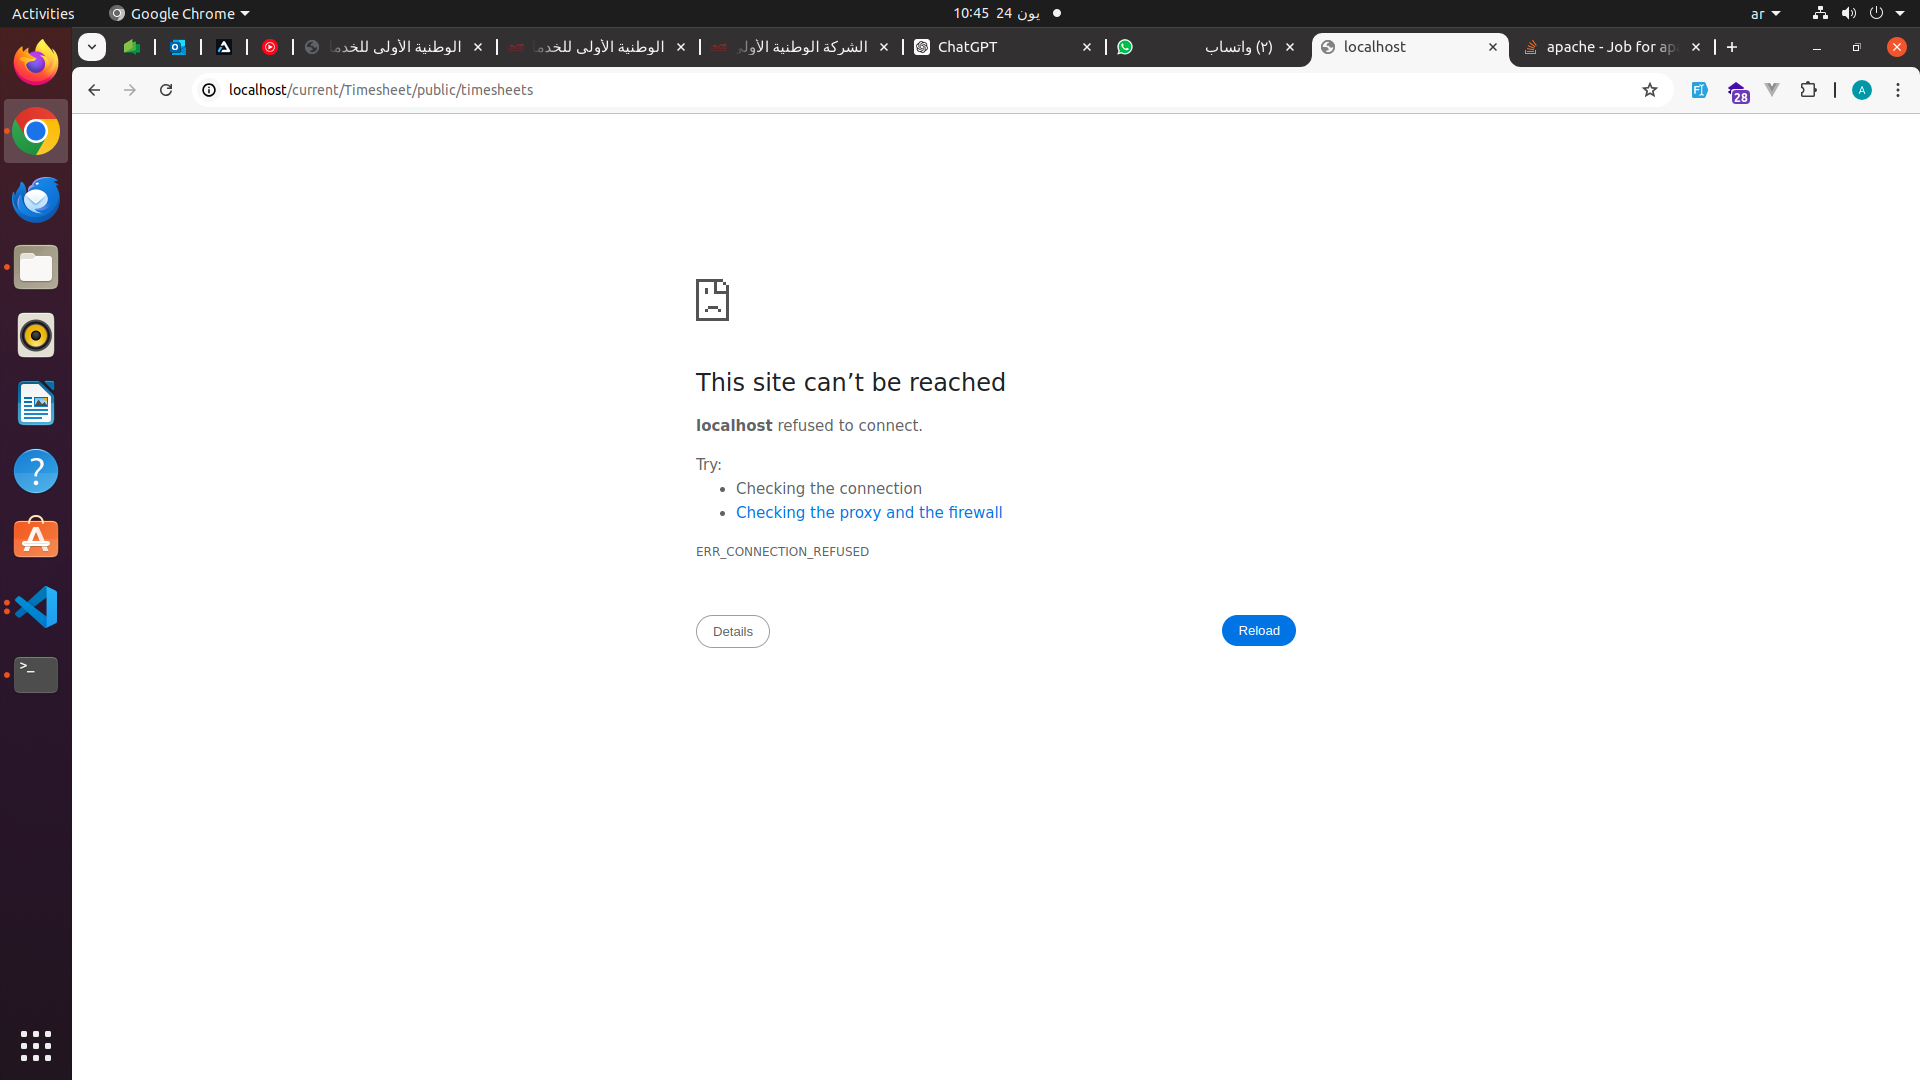The width and height of the screenshot is (1920, 1080).
Task: Expand the system power menu arrow
Action: [1900, 14]
